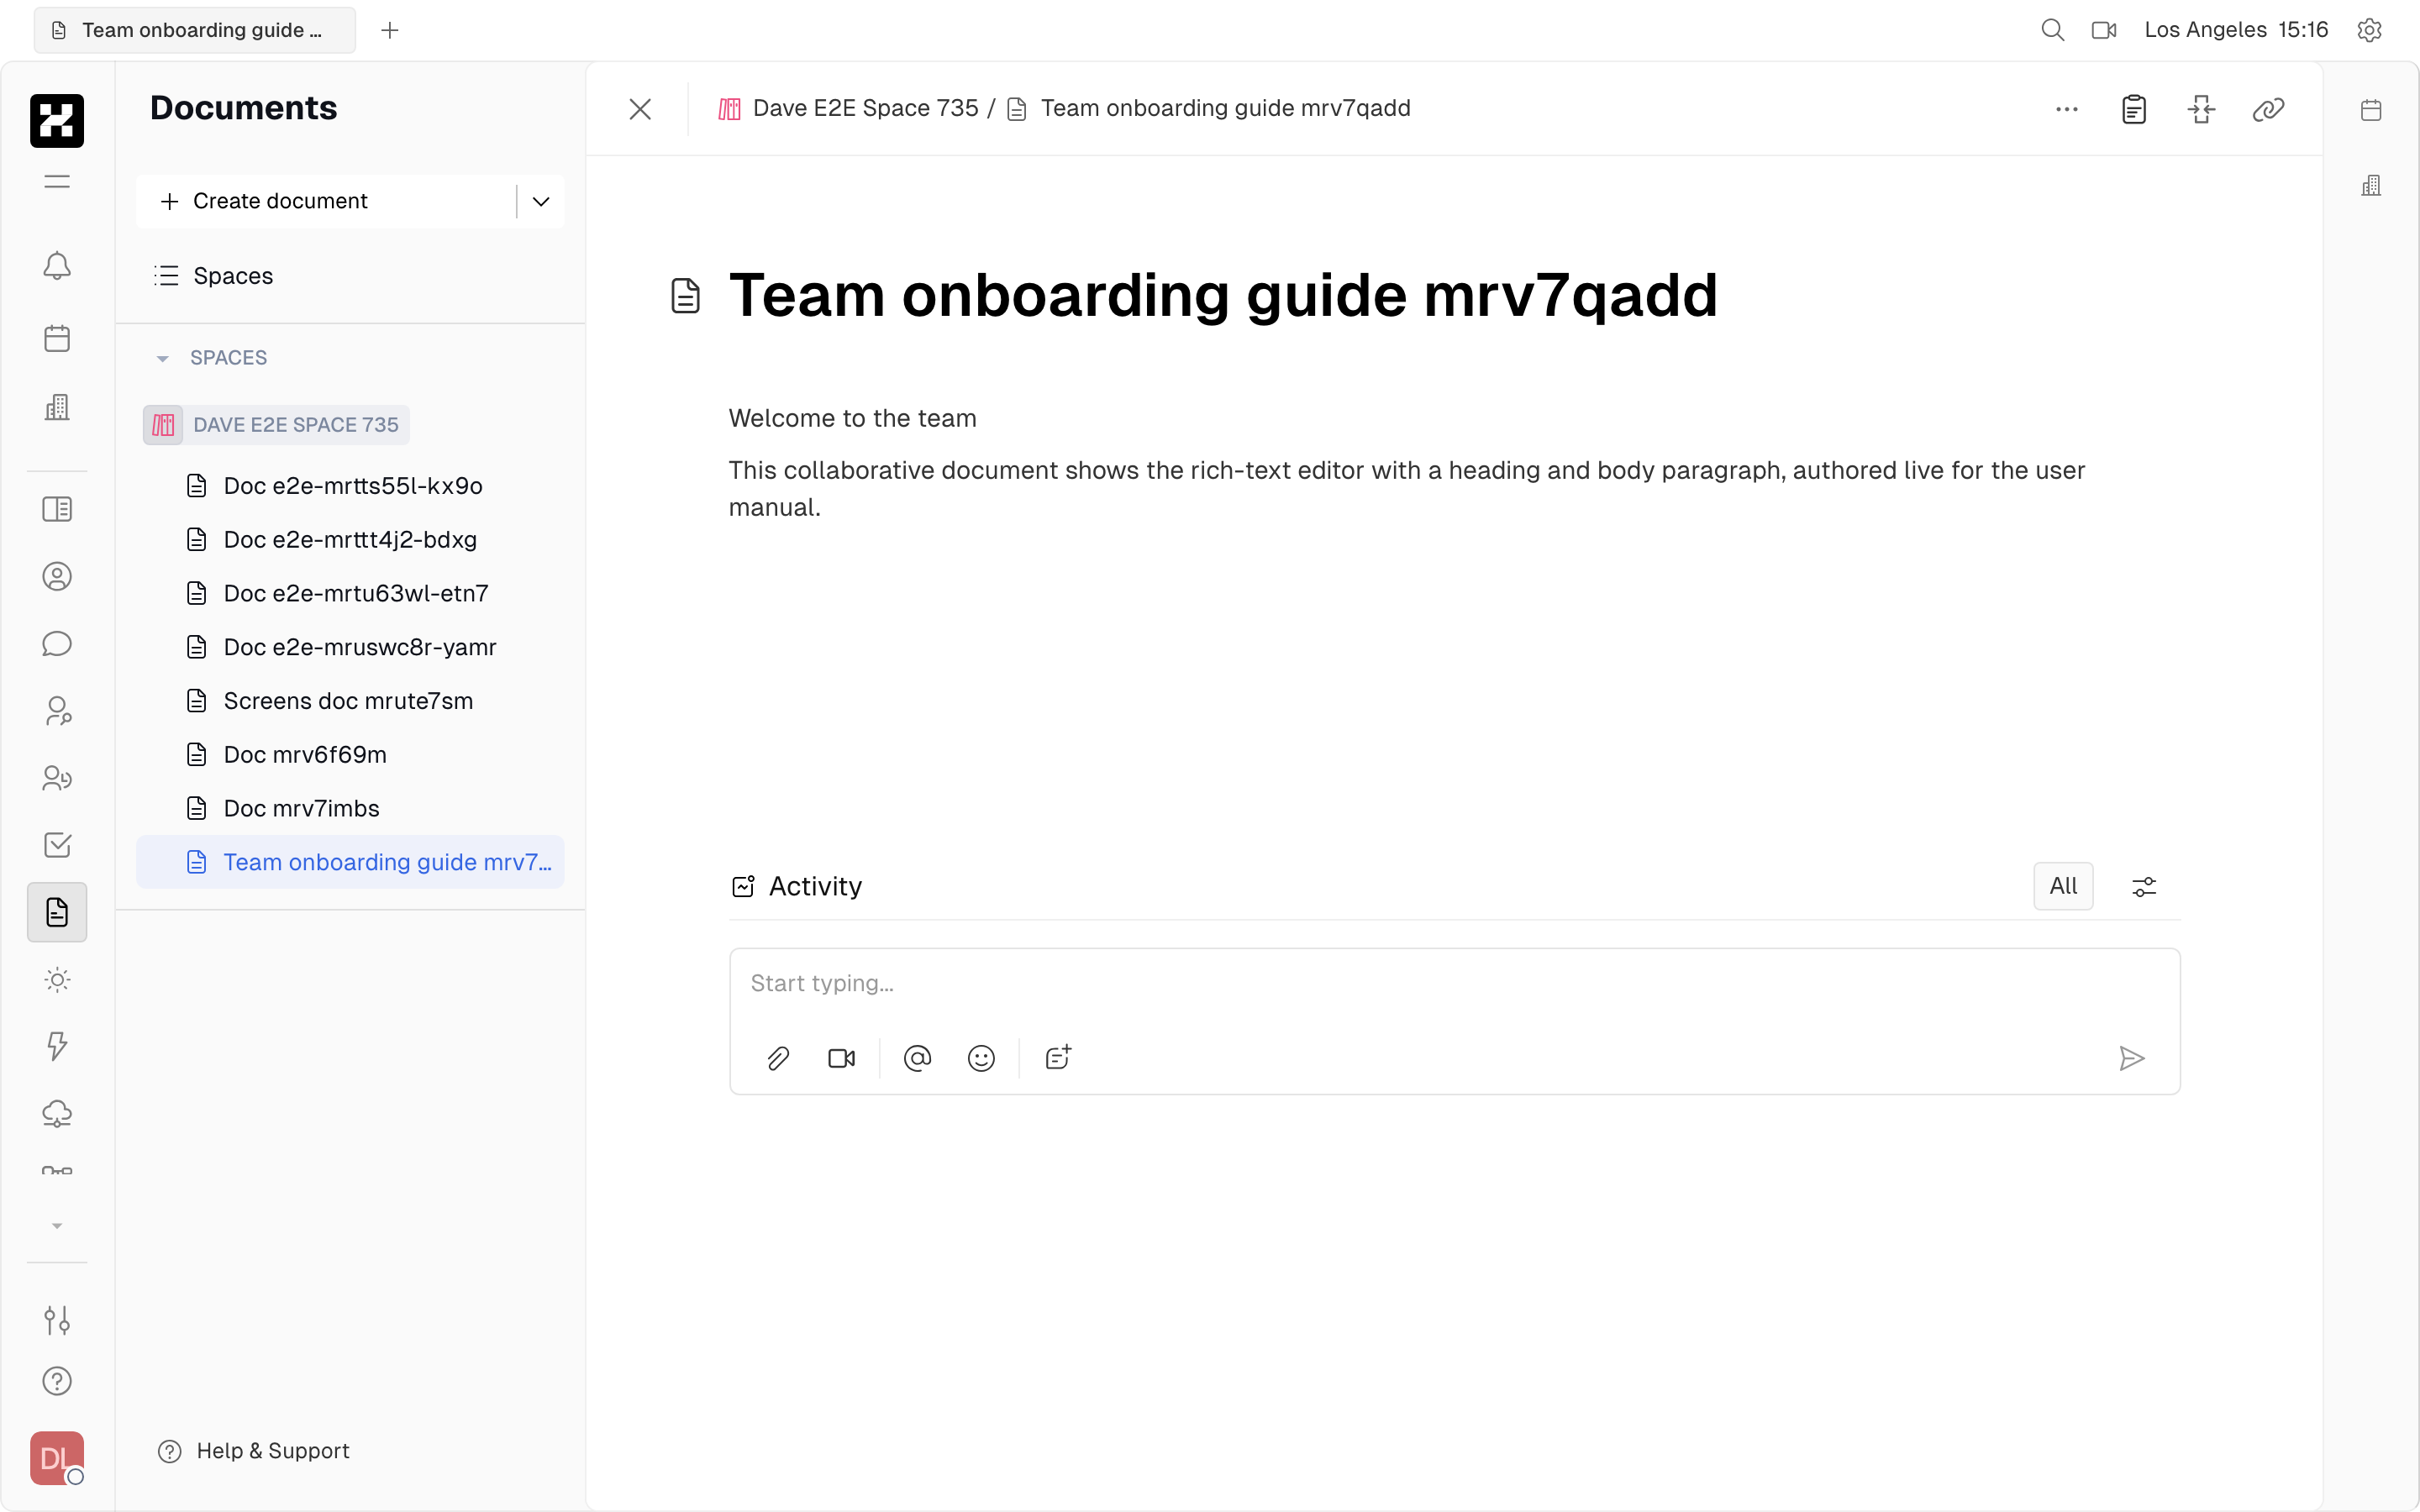Select the All activity filter
2420x1512 pixels.
point(2062,886)
